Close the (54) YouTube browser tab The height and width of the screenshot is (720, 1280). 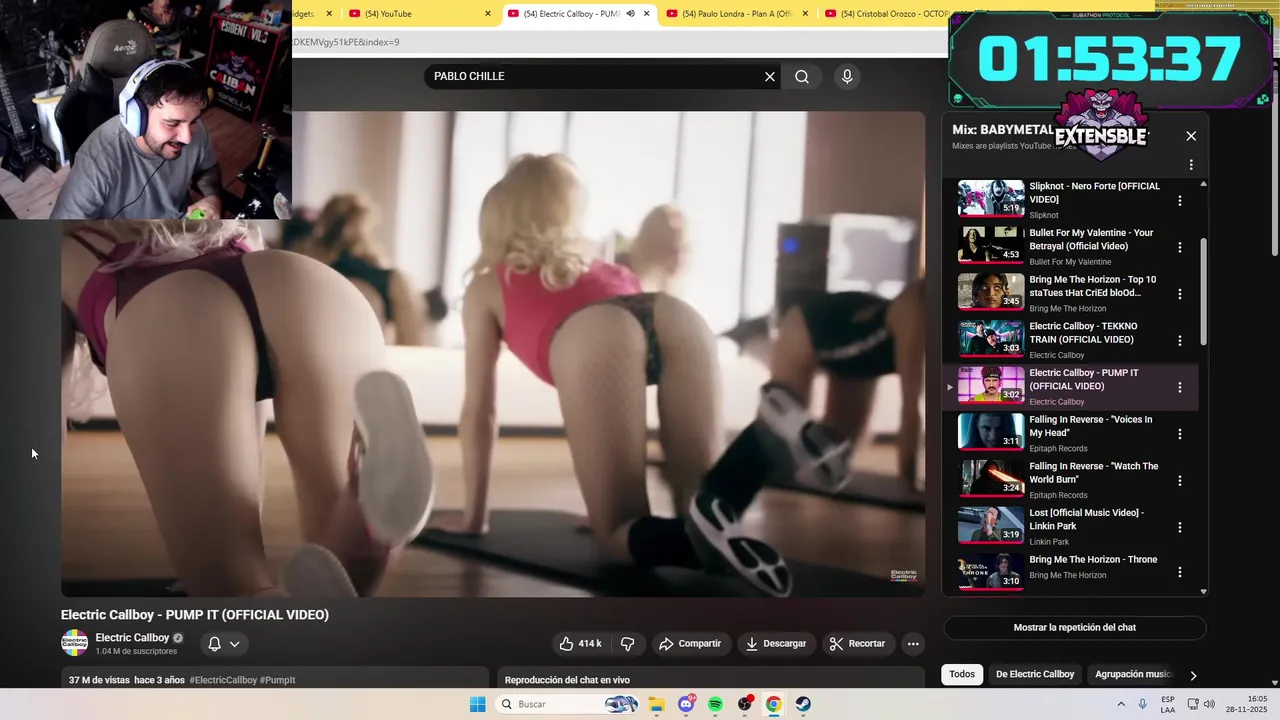click(488, 14)
